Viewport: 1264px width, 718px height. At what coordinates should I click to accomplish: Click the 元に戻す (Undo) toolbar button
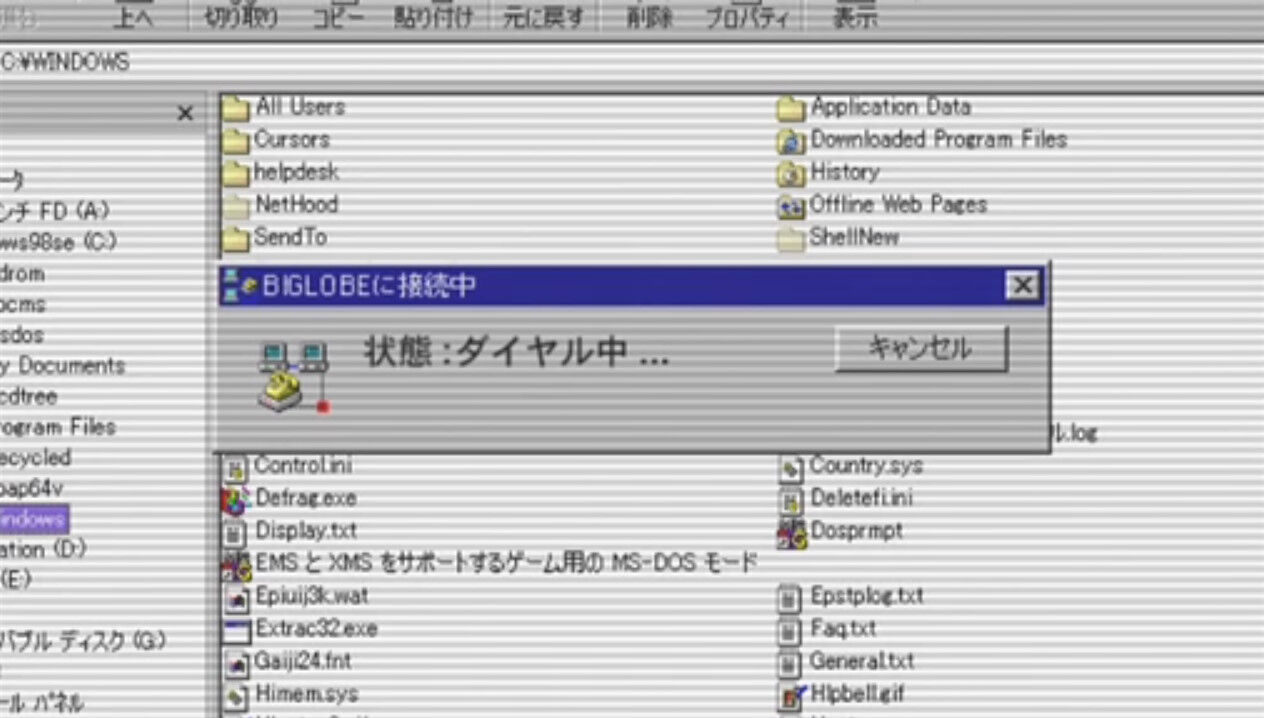(542, 16)
